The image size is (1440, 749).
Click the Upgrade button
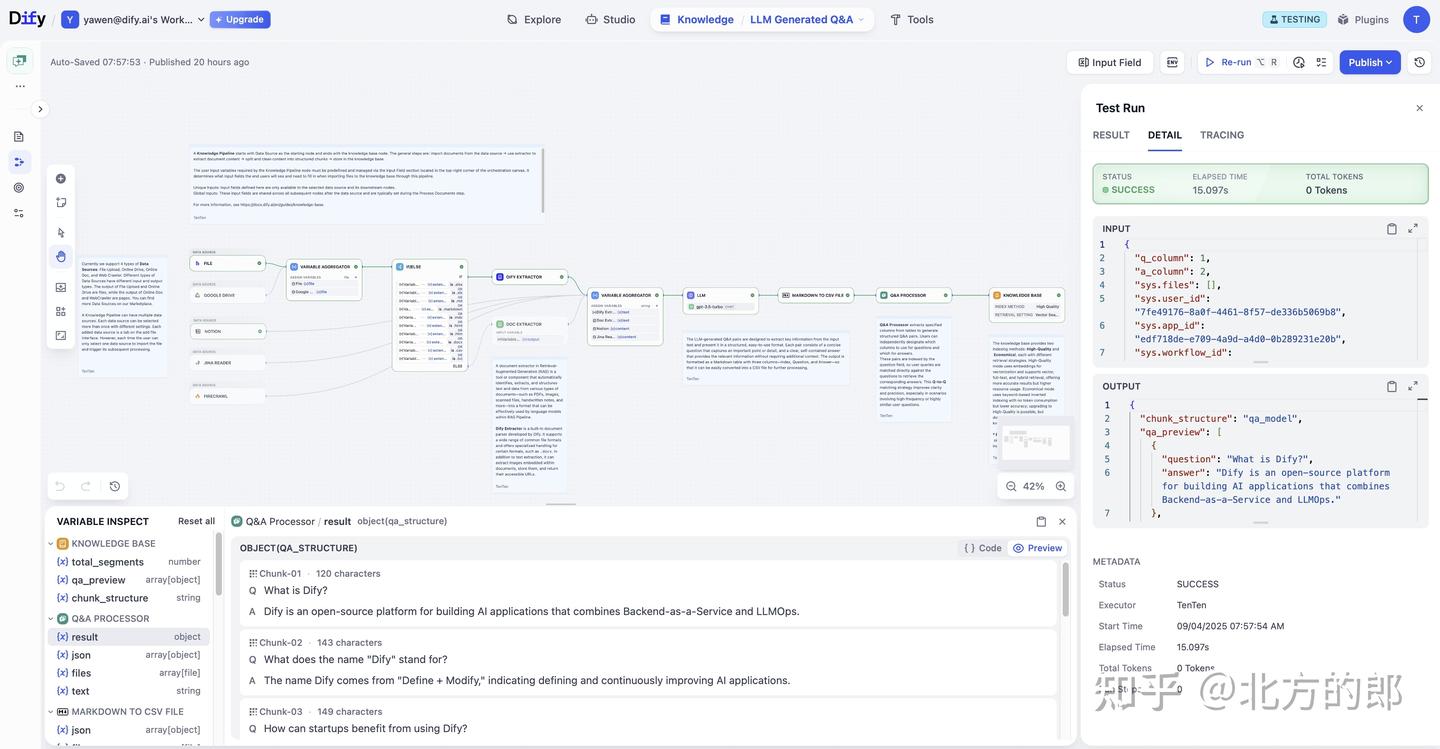pos(240,19)
